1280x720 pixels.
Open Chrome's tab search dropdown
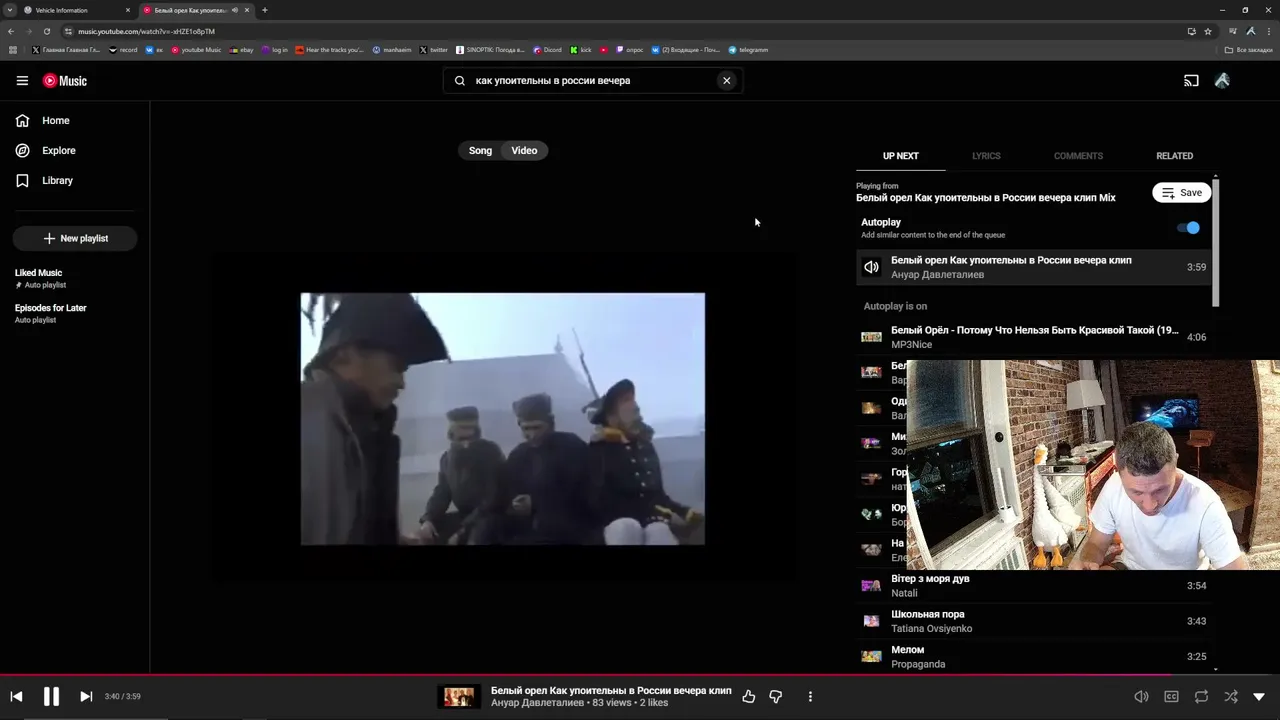9,10
